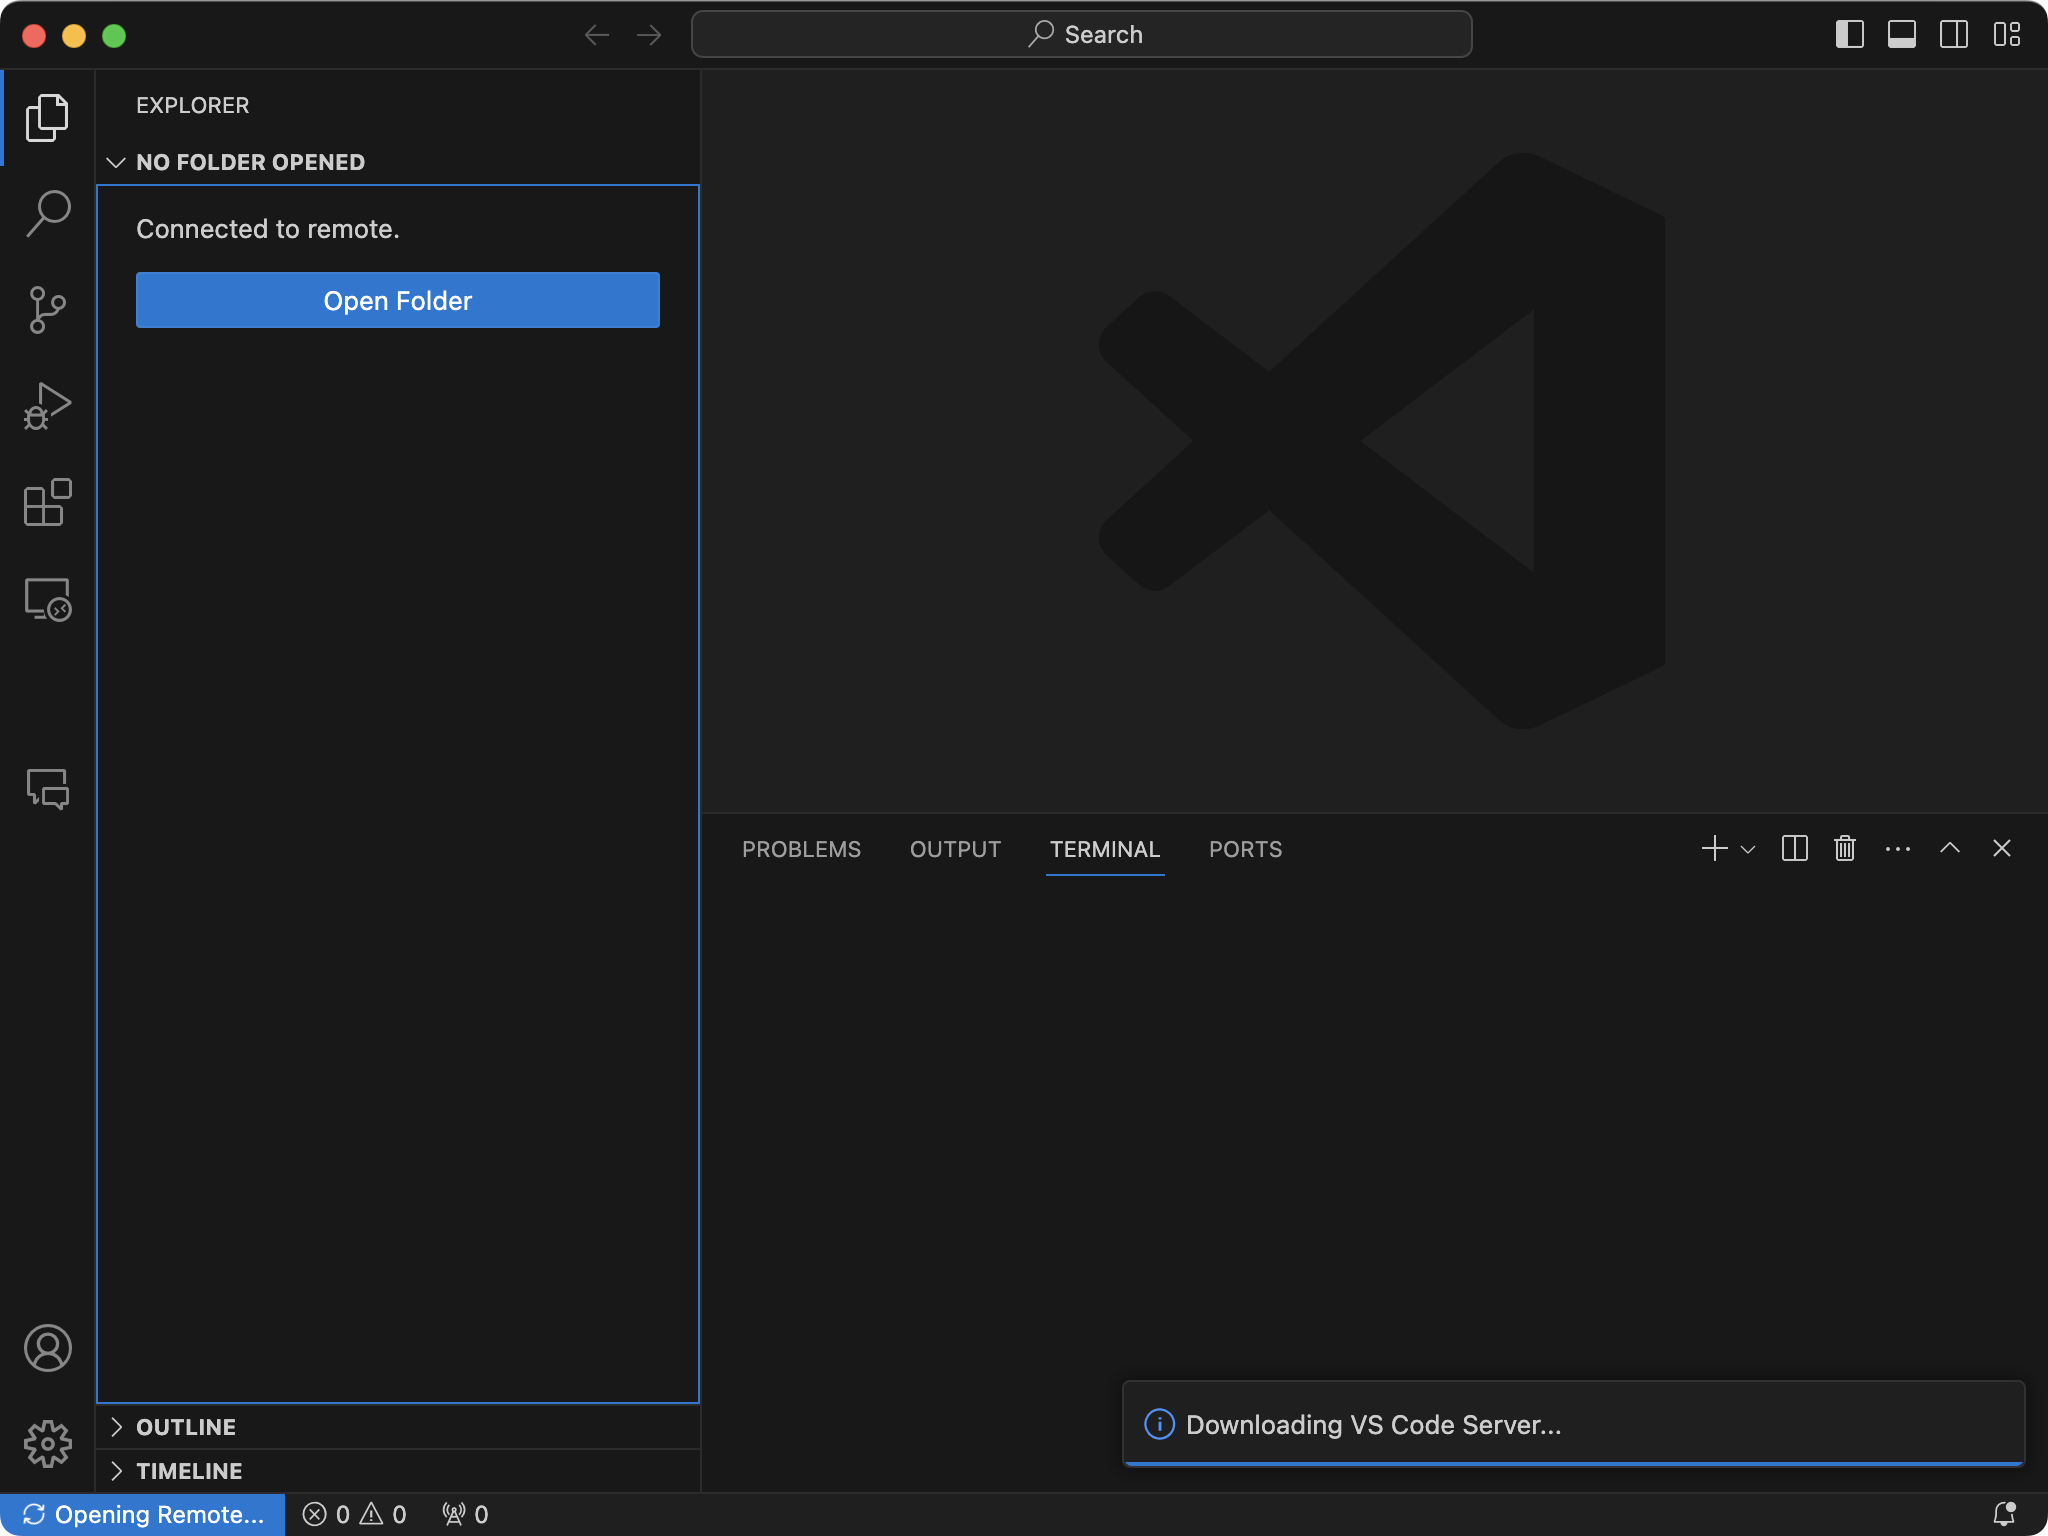Switch to the PROBLEMS tab

(801, 849)
